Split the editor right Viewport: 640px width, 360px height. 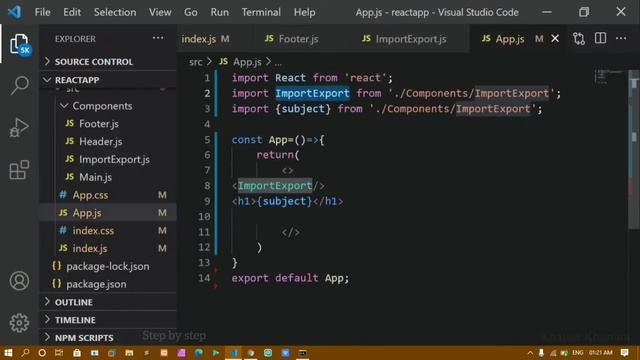600,38
